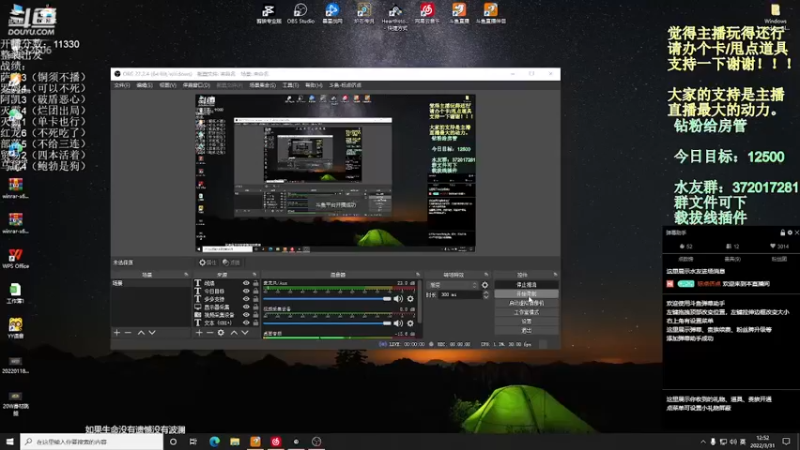The width and height of the screenshot is (800, 450).
Task: Open the Tools menu in OBS
Action: pyautogui.click(x=290, y=85)
